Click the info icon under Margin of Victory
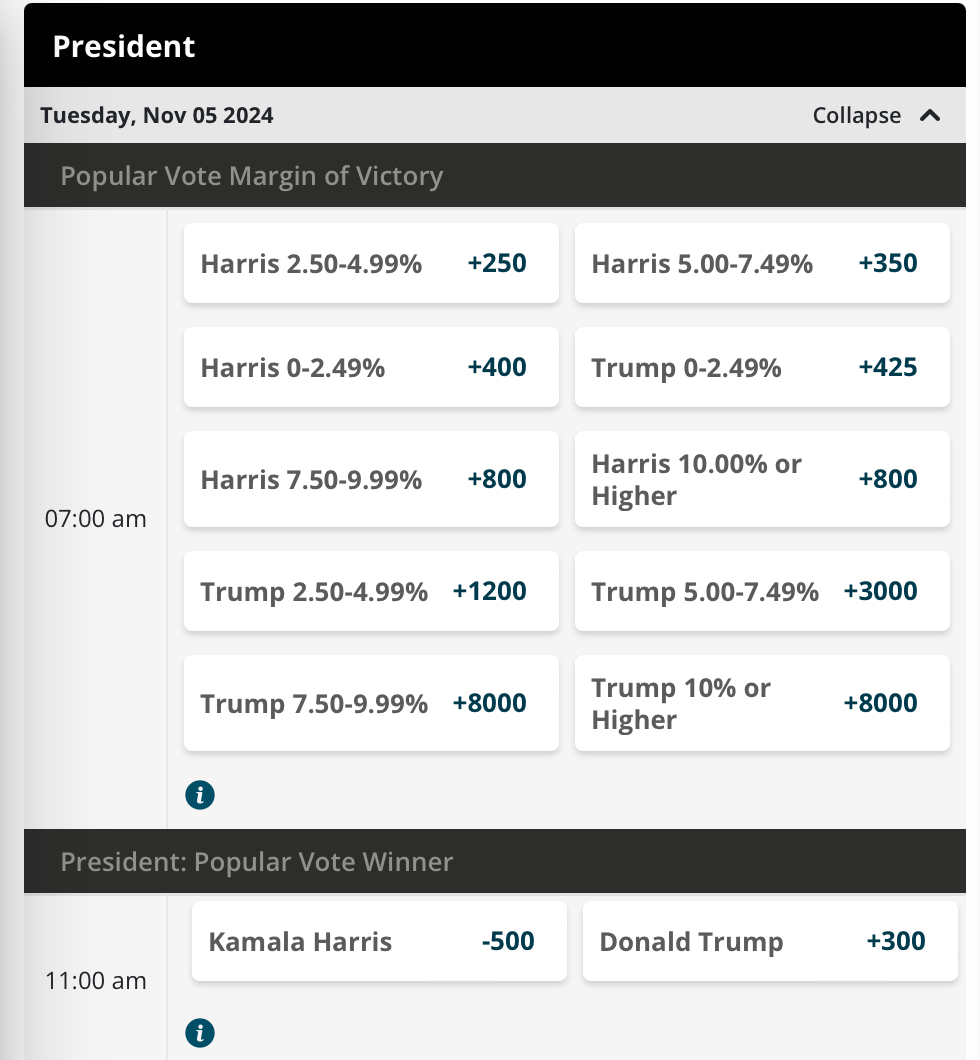980x1060 pixels. [x=200, y=795]
